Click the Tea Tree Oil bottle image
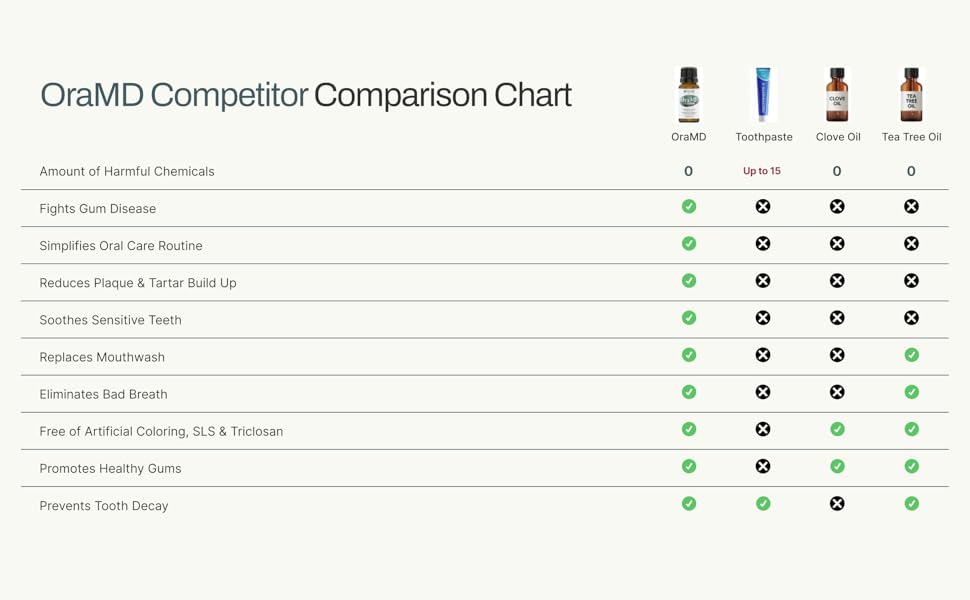This screenshot has height=600, width=970. 911,95
